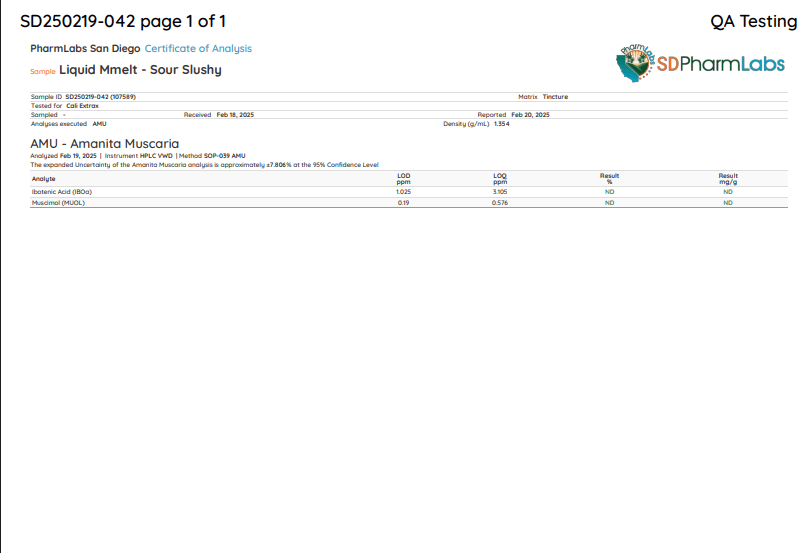Click the "LOD ppm" column header
Screen dimensions: 802x553
tap(403, 179)
